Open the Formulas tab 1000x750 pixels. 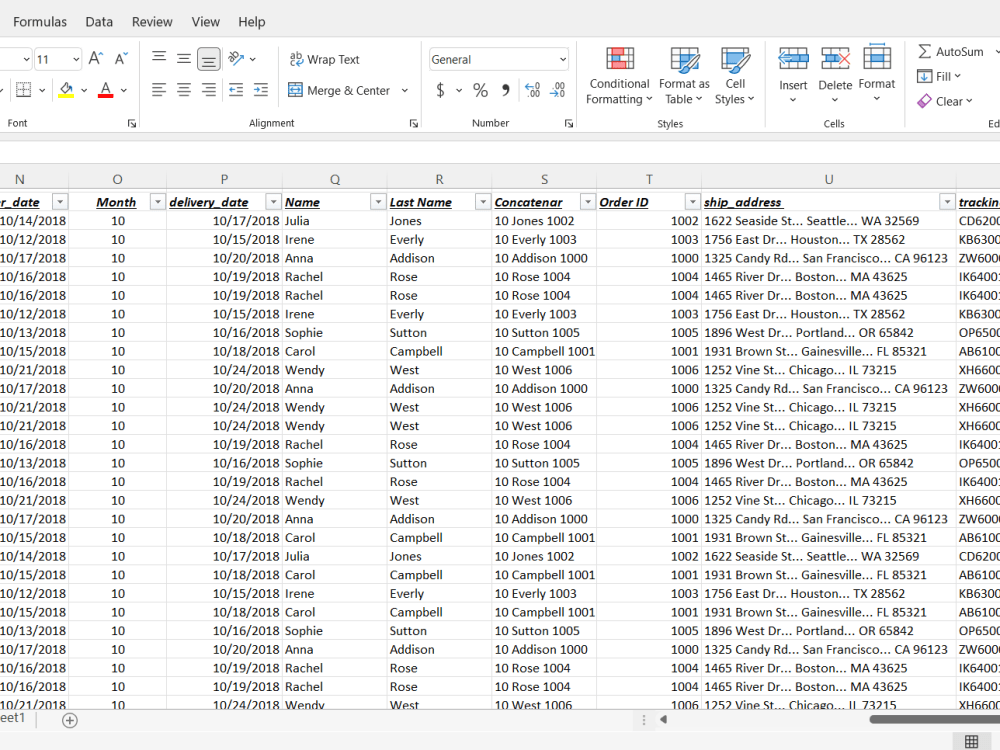(x=40, y=22)
